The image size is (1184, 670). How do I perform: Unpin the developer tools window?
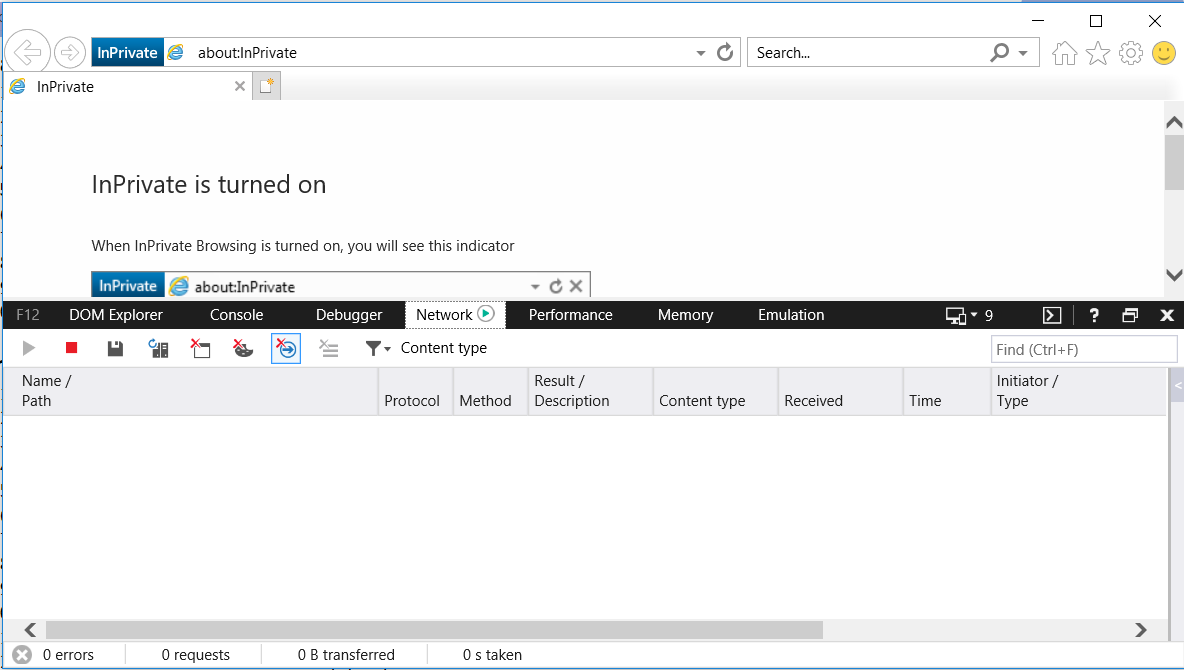(1130, 315)
